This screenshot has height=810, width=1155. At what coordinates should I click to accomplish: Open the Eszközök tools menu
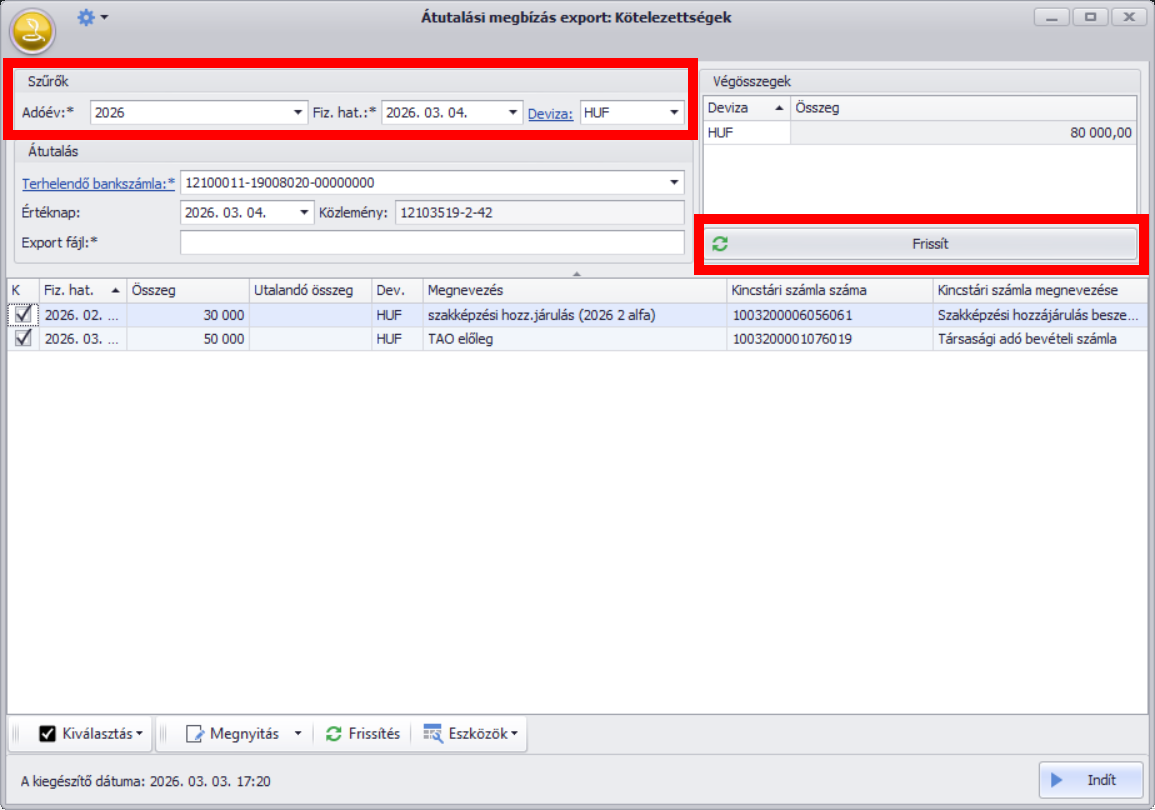point(470,734)
